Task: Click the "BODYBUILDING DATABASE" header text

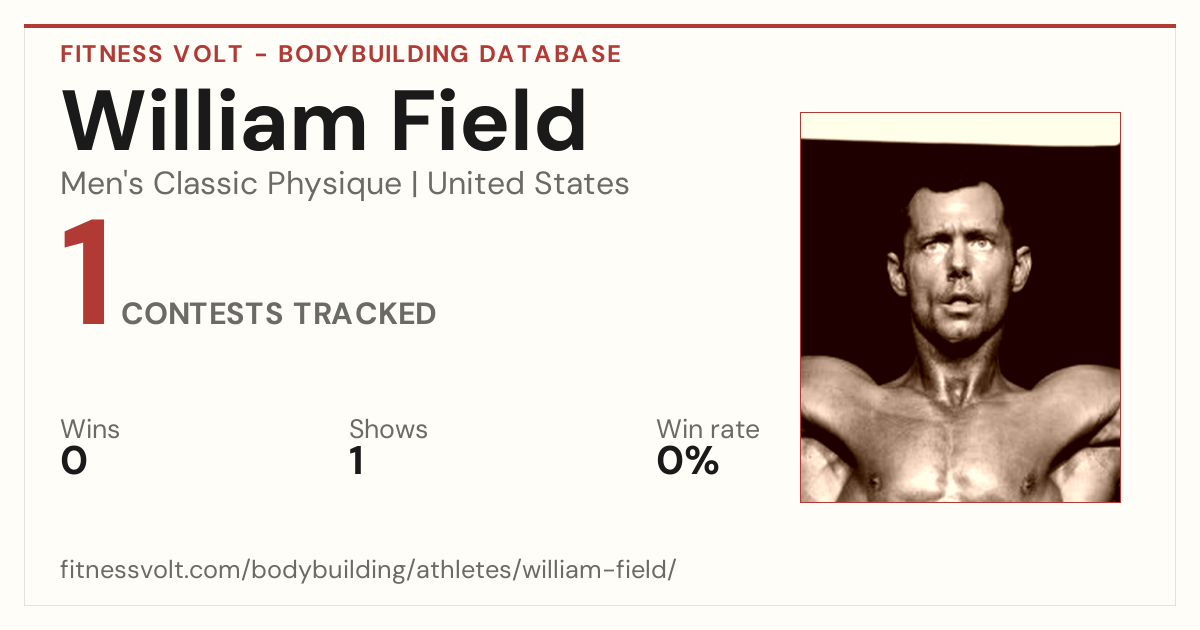Action: (x=450, y=54)
